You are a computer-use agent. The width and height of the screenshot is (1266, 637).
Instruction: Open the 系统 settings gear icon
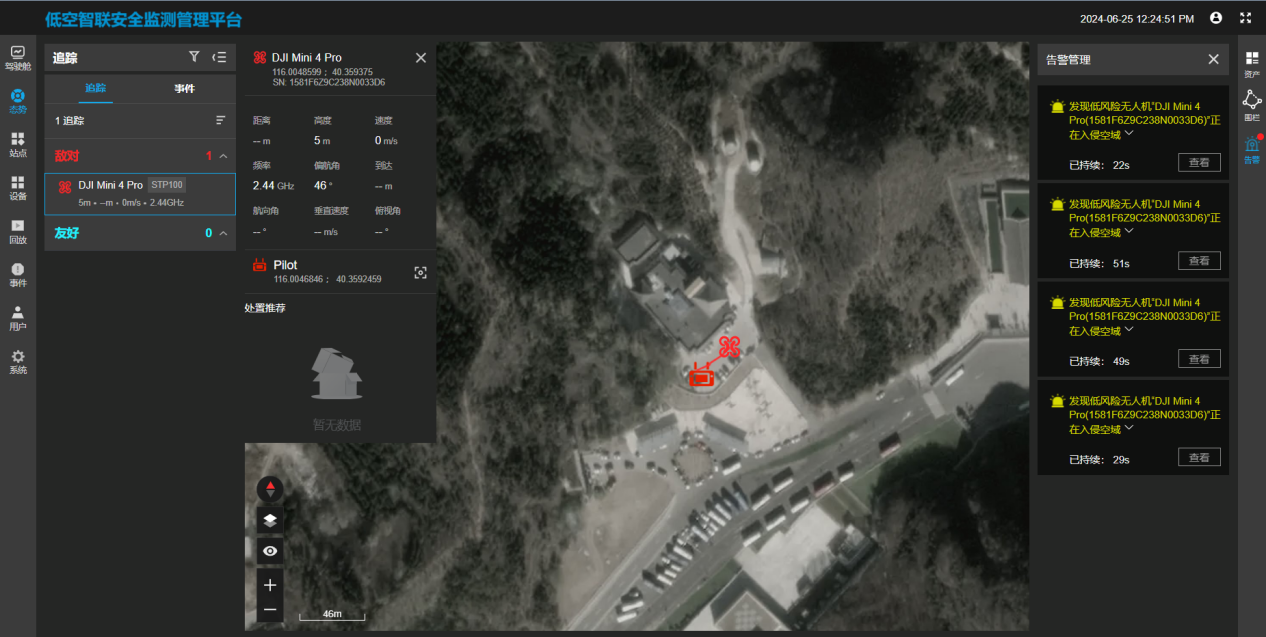pos(18,361)
